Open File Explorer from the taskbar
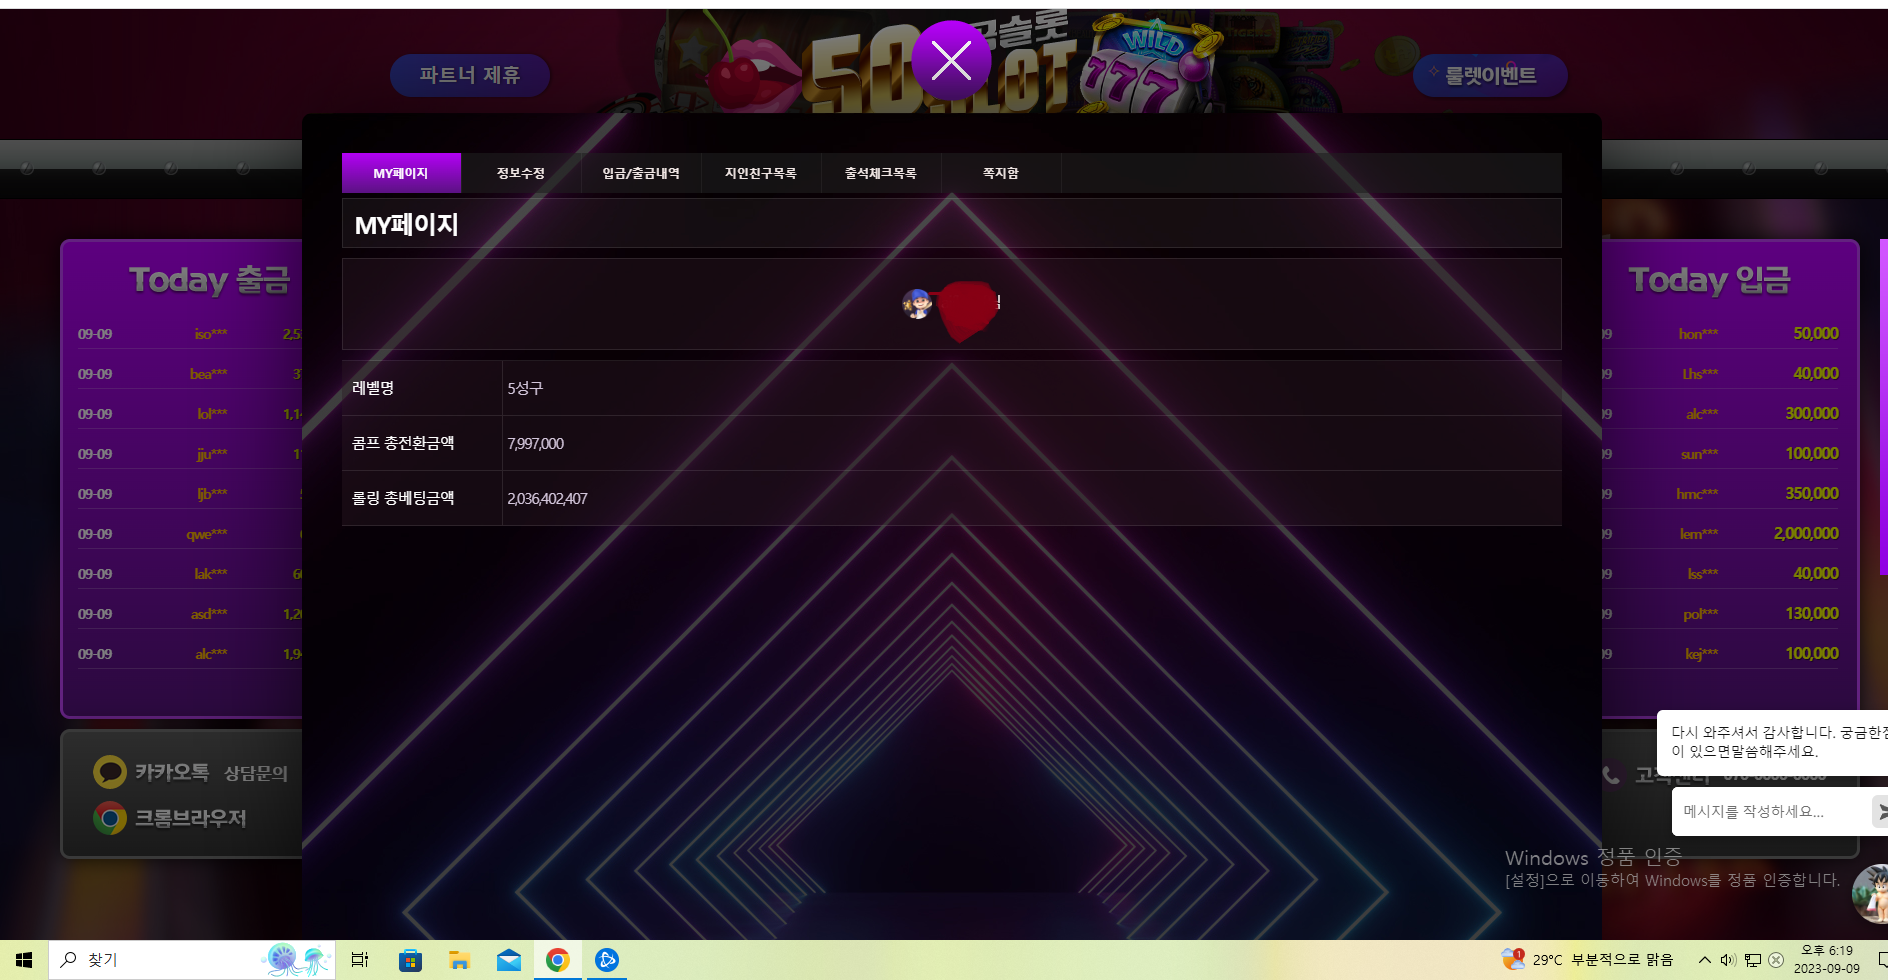Image resolution: width=1888 pixels, height=980 pixels. pos(459,960)
